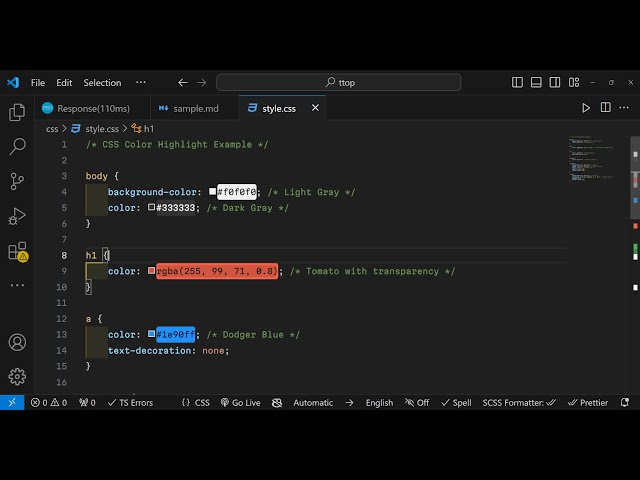Click the Run play button in editor toolbar
Image resolution: width=640 pixels, height=480 pixels.
pyautogui.click(x=586, y=108)
